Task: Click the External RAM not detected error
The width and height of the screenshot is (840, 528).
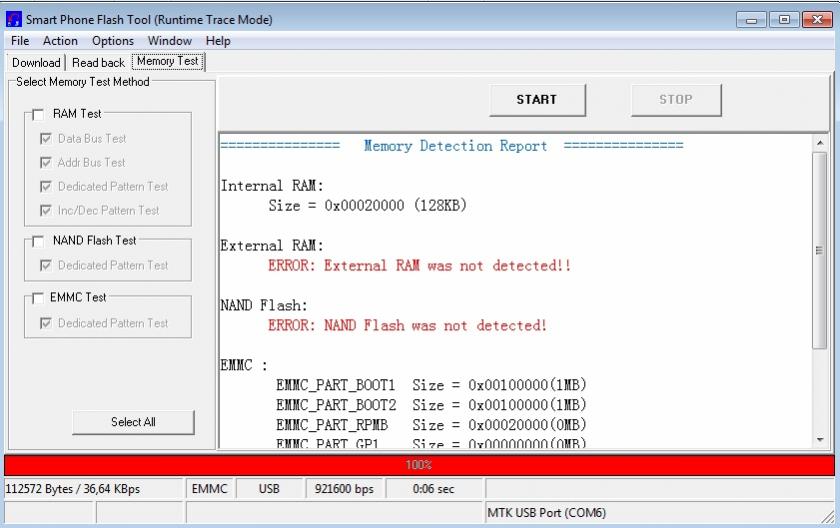Action: (x=419, y=266)
